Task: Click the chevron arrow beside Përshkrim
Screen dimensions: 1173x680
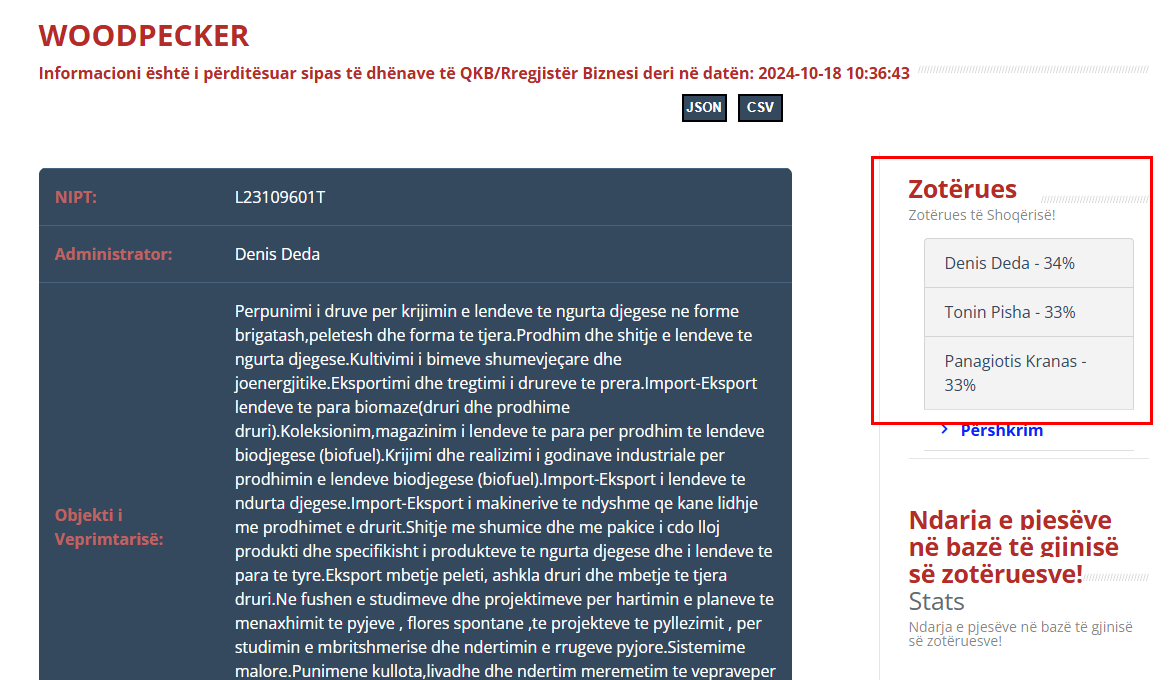Action: (944, 430)
